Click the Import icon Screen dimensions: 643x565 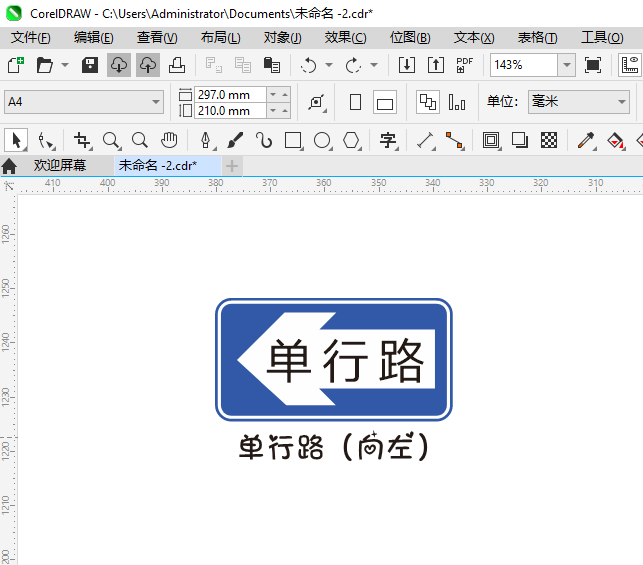[x=407, y=65]
